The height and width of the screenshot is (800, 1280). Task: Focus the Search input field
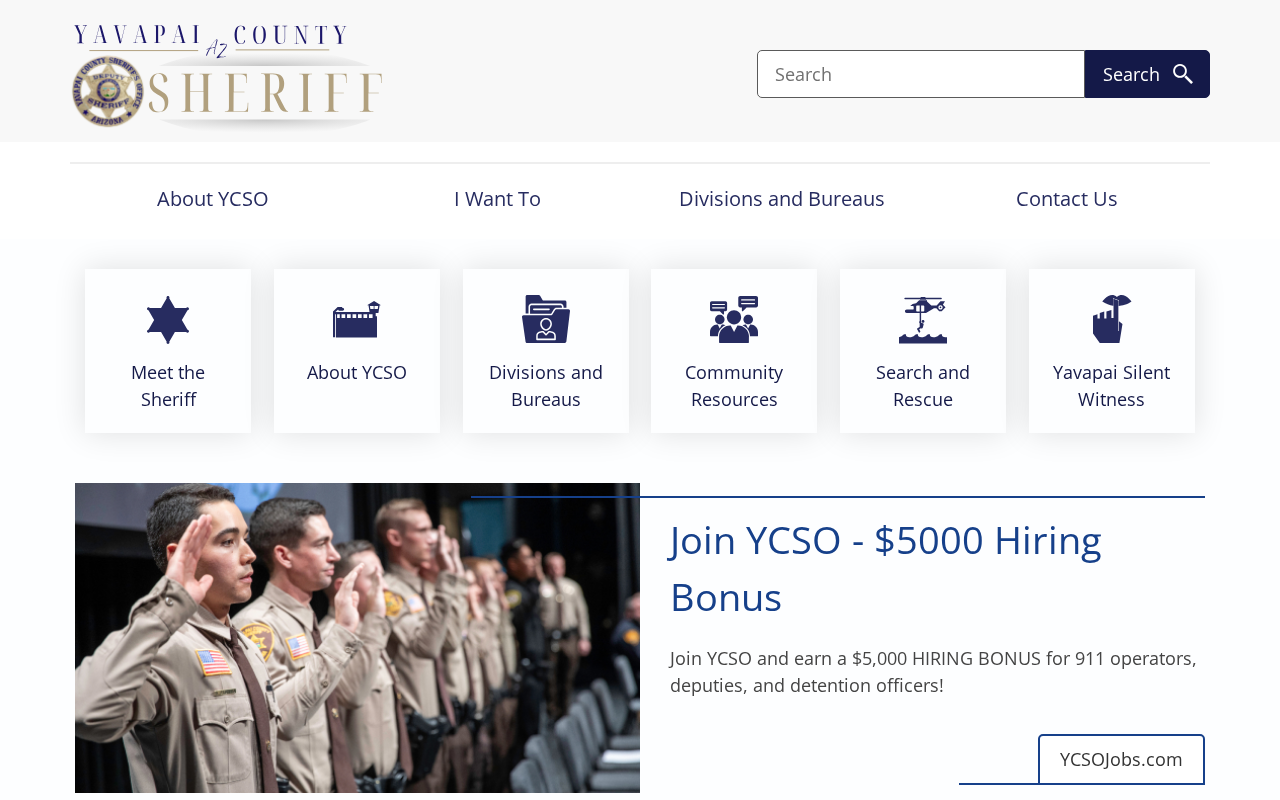click(921, 74)
